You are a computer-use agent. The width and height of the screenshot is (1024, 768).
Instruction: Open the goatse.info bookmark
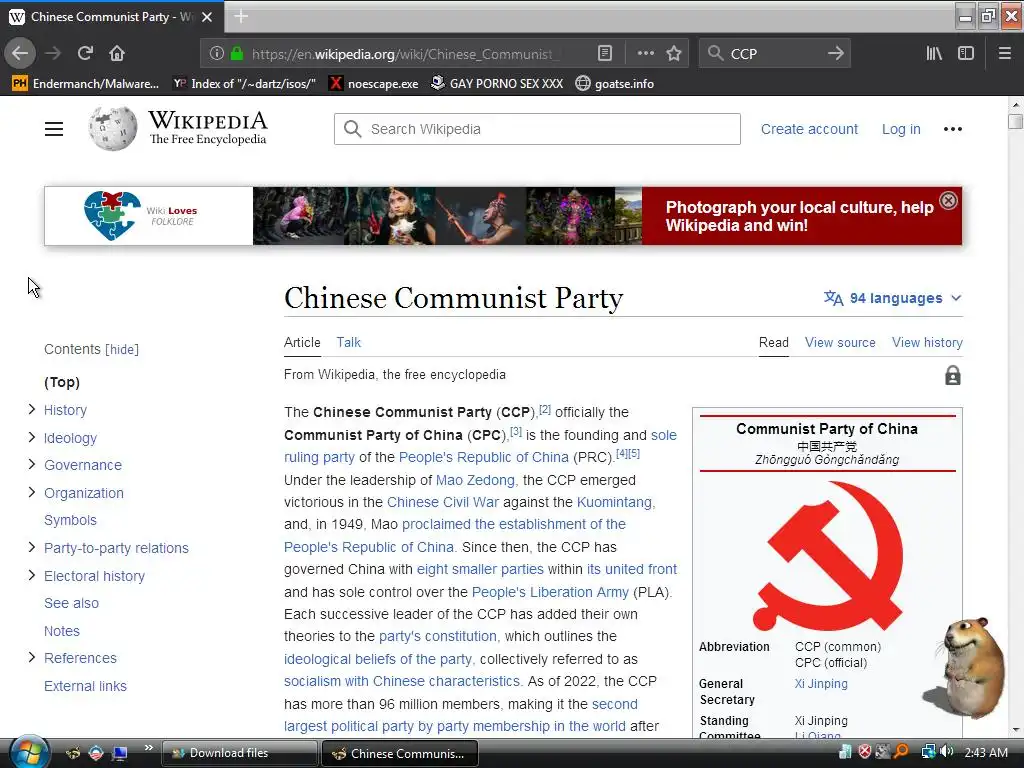coord(615,84)
